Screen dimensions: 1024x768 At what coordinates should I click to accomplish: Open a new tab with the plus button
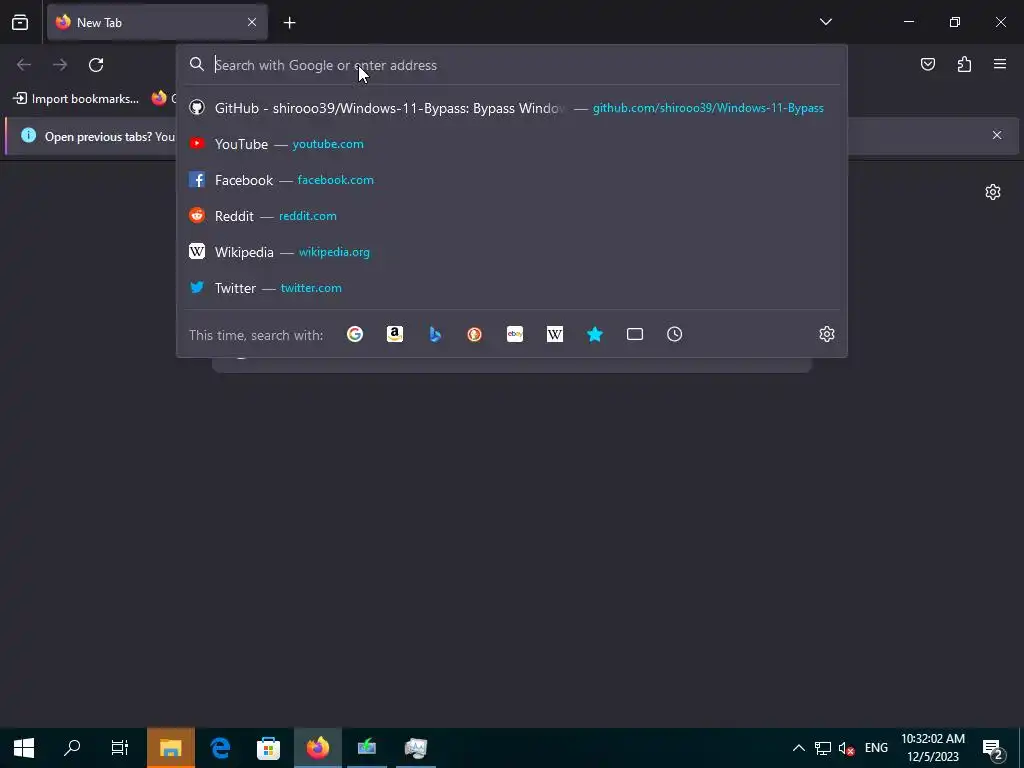point(289,23)
